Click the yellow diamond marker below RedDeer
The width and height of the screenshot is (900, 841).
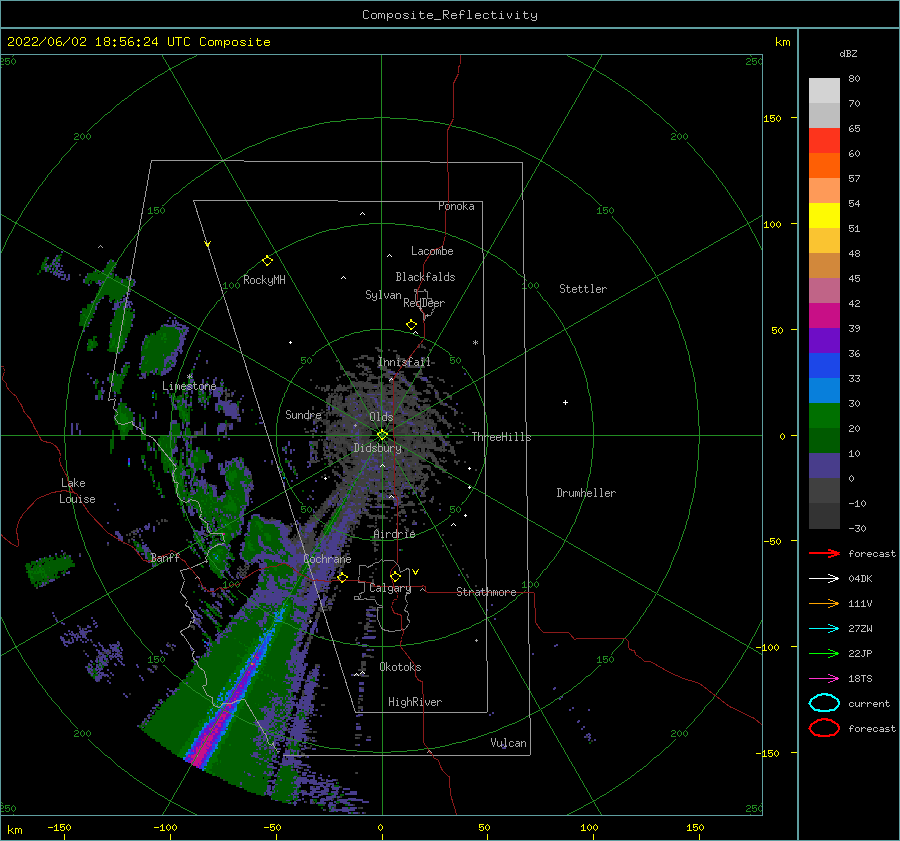tap(411, 325)
